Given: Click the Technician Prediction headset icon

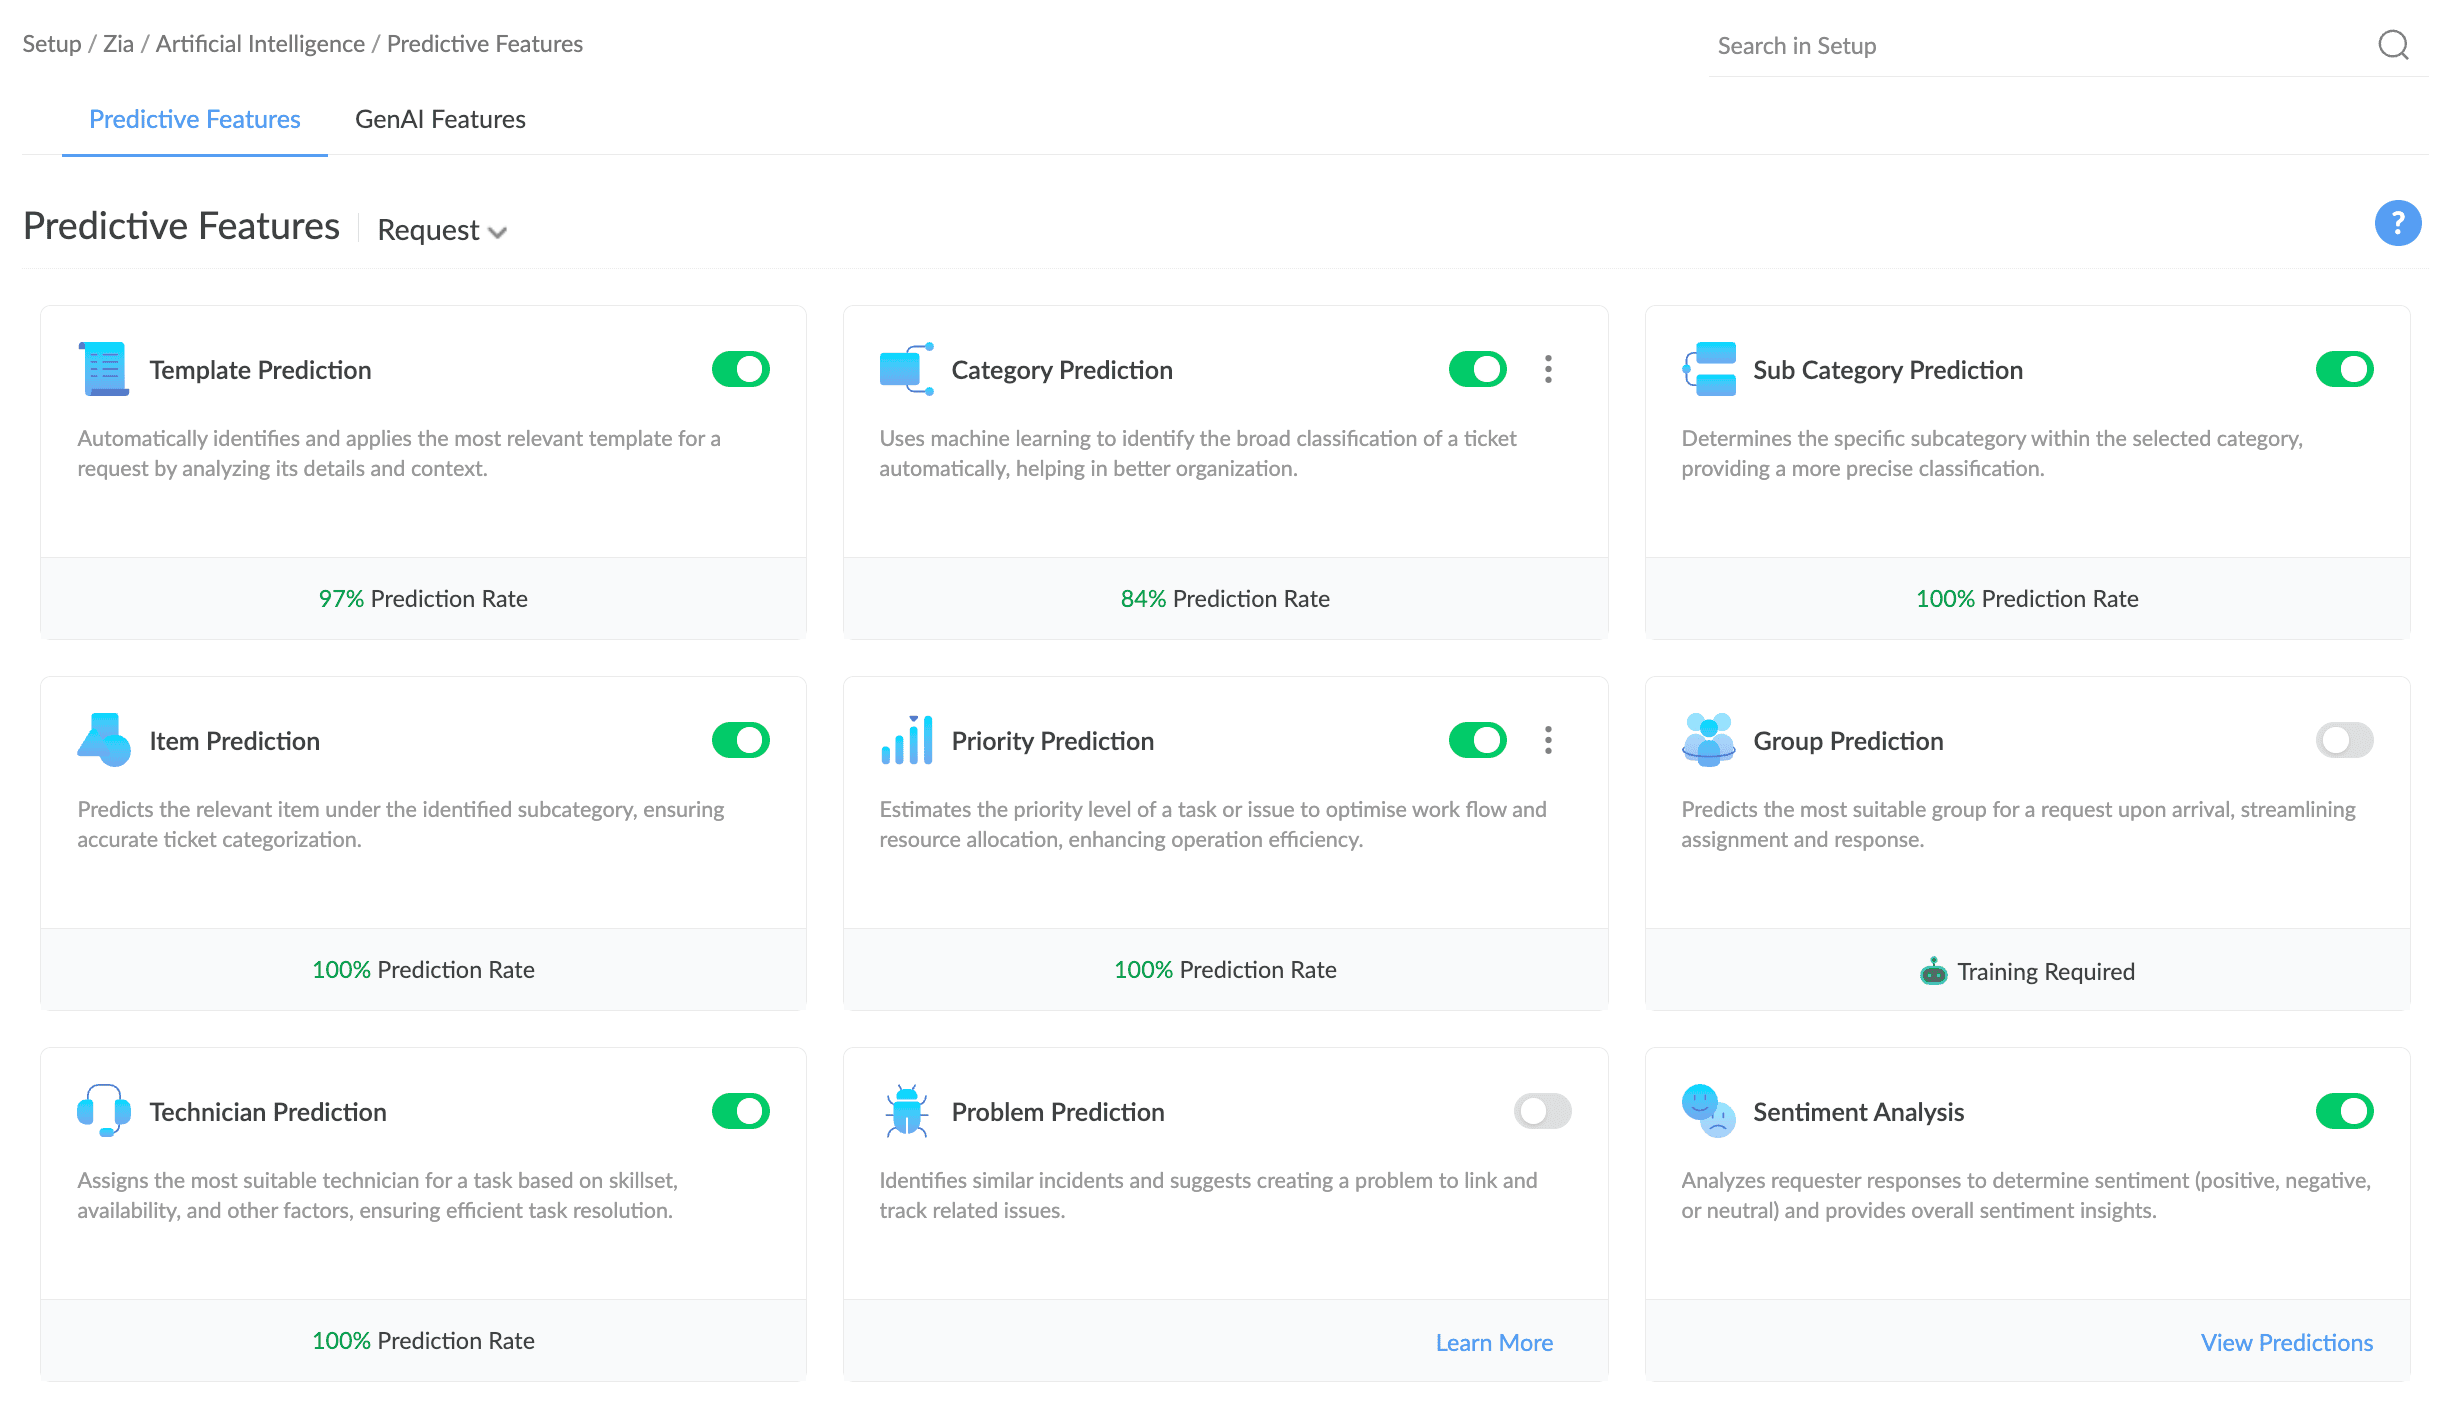Looking at the screenshot, I should 104,1111.
